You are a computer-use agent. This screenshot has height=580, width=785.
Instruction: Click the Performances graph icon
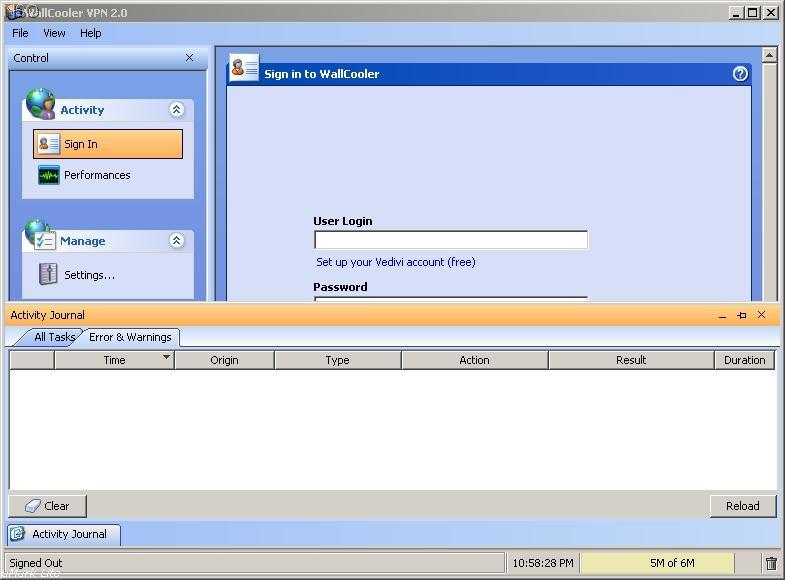tap(49, 175)
